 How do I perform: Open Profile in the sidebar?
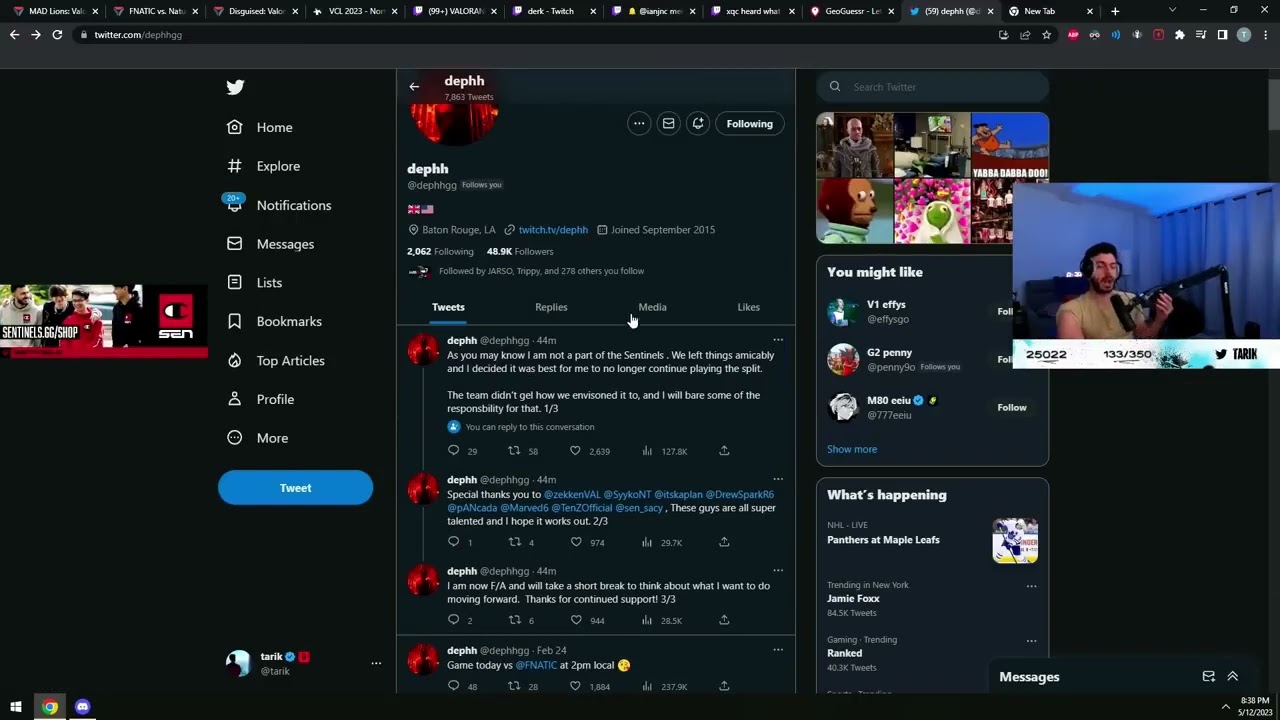pyautogui.click(x=260, y=399)
